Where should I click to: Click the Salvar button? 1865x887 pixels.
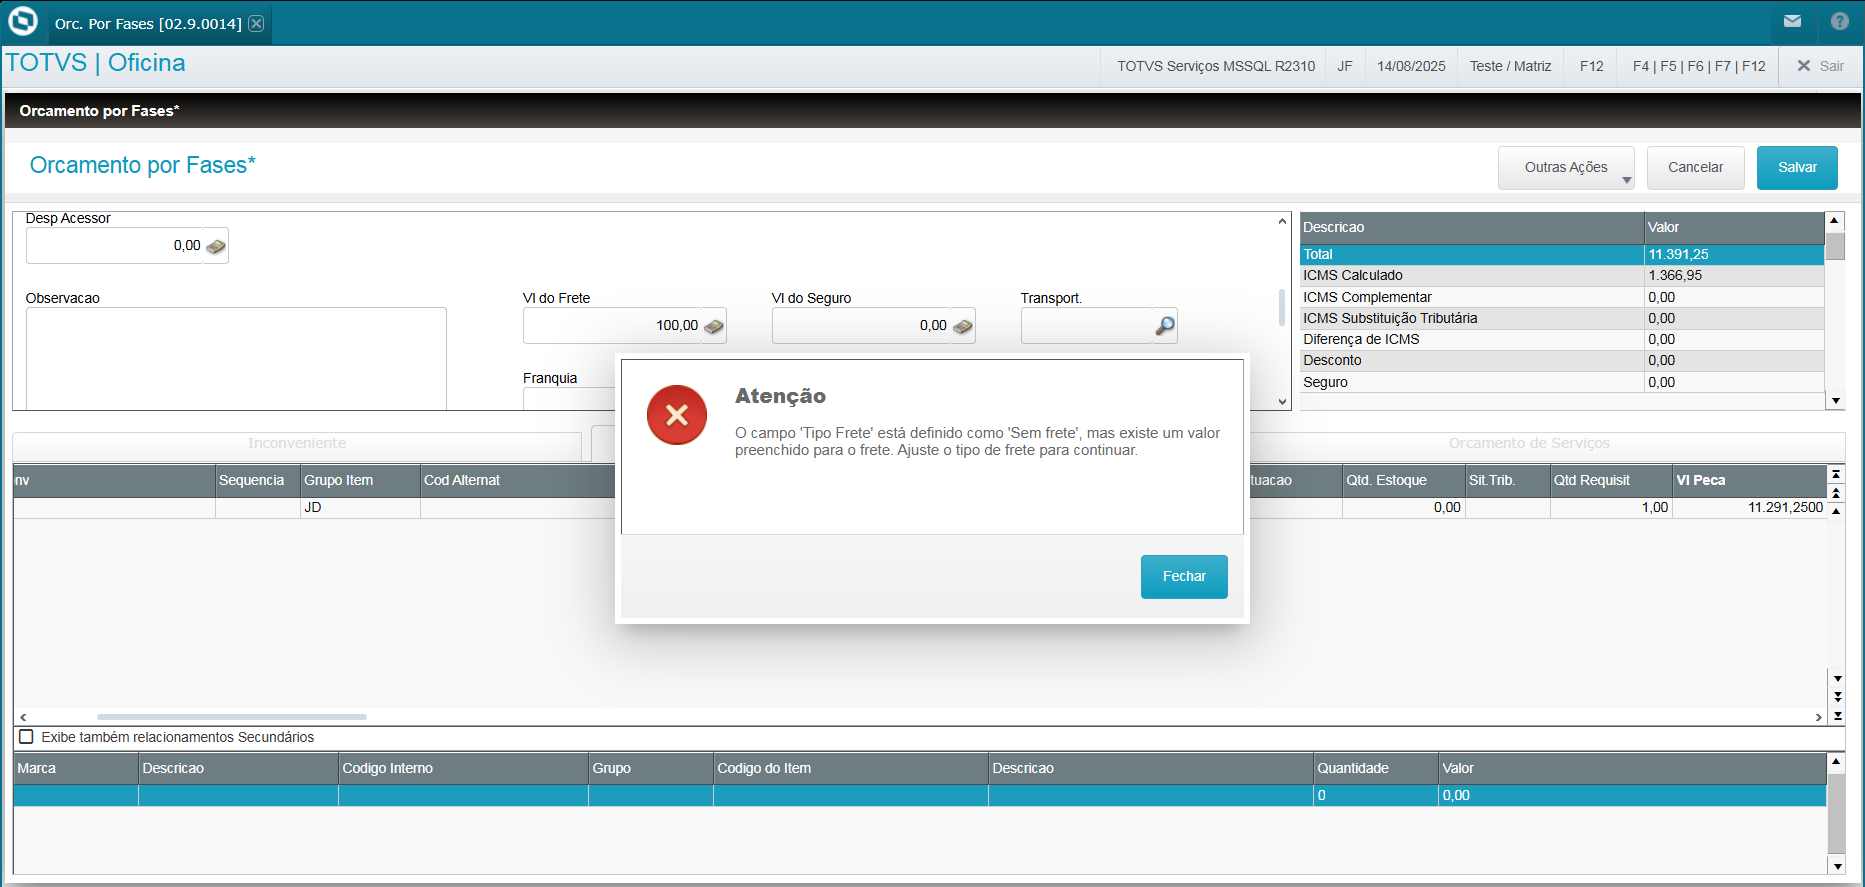tap(1797, 168)
